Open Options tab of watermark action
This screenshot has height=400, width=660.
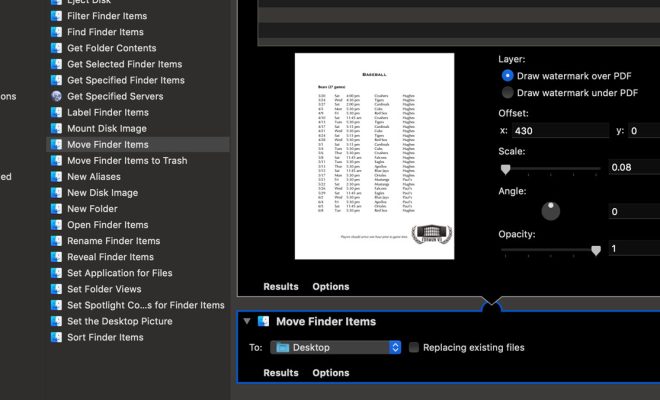click(x=331, y=287)
